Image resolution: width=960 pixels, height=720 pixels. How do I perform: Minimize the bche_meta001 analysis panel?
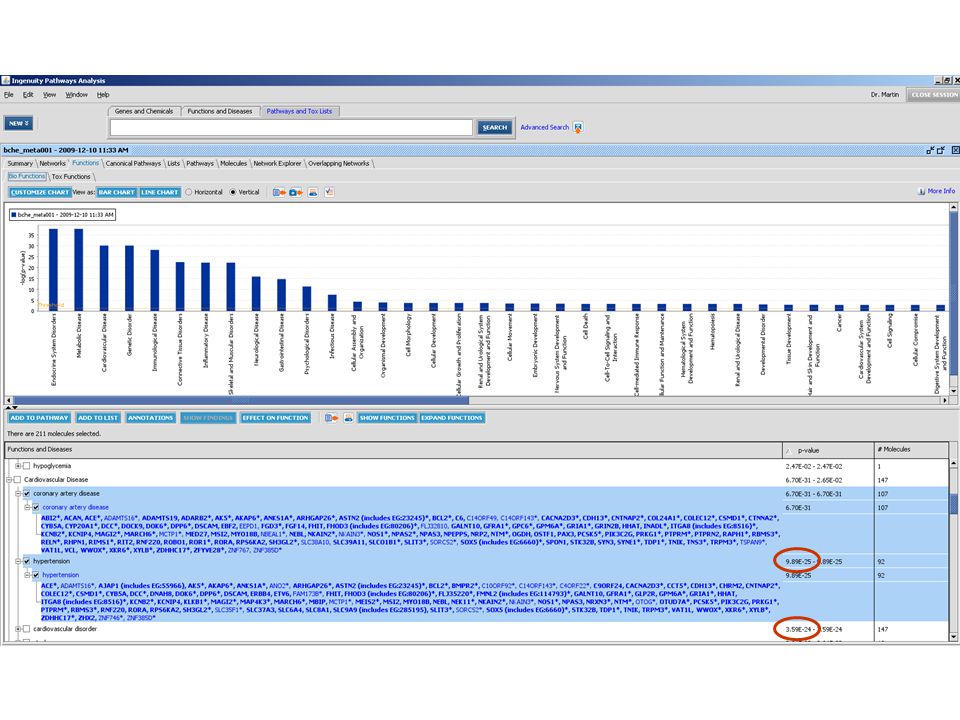930,150
